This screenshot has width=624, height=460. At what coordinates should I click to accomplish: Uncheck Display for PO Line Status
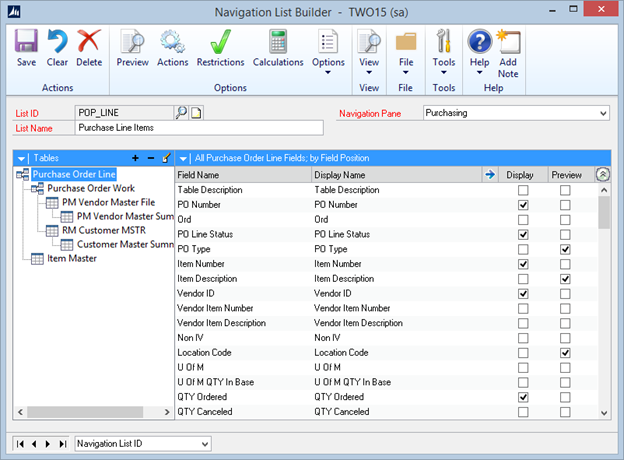click(x=523, y=235)
